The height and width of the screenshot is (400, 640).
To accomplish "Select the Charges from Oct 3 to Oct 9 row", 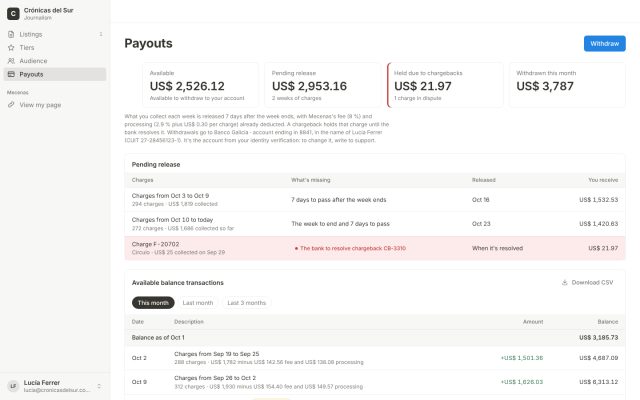I will click(x=375, y=200).
